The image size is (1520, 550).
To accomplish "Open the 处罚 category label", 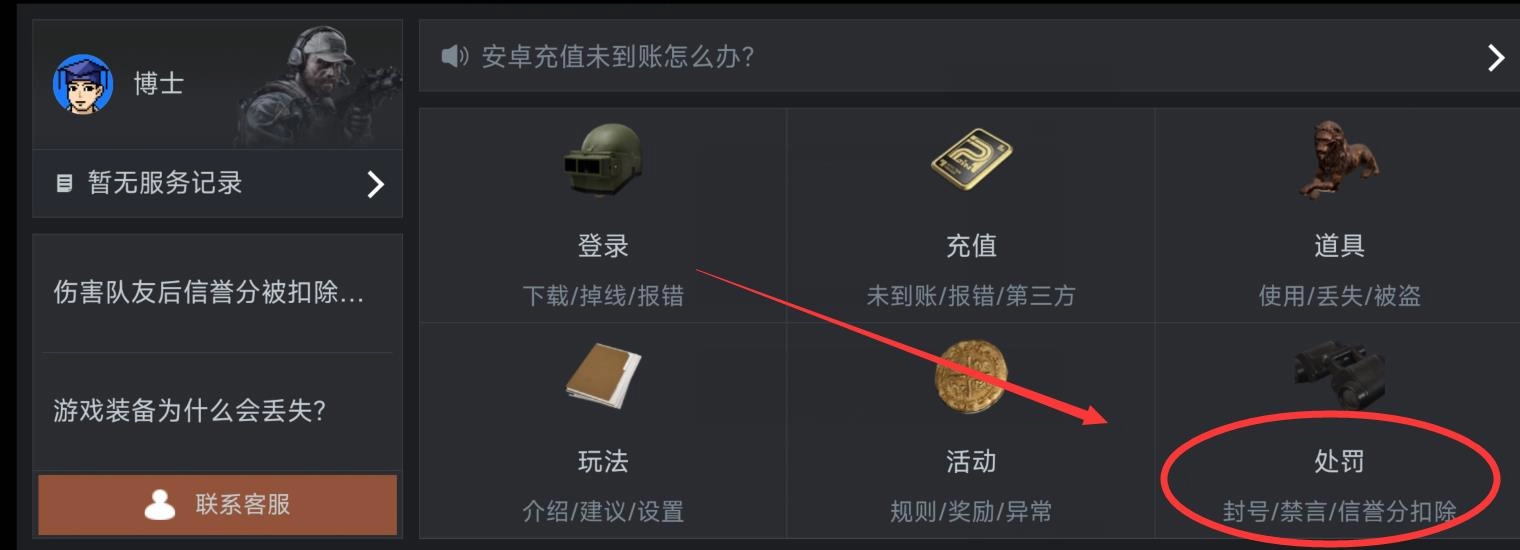I will tap(1339, 461).
